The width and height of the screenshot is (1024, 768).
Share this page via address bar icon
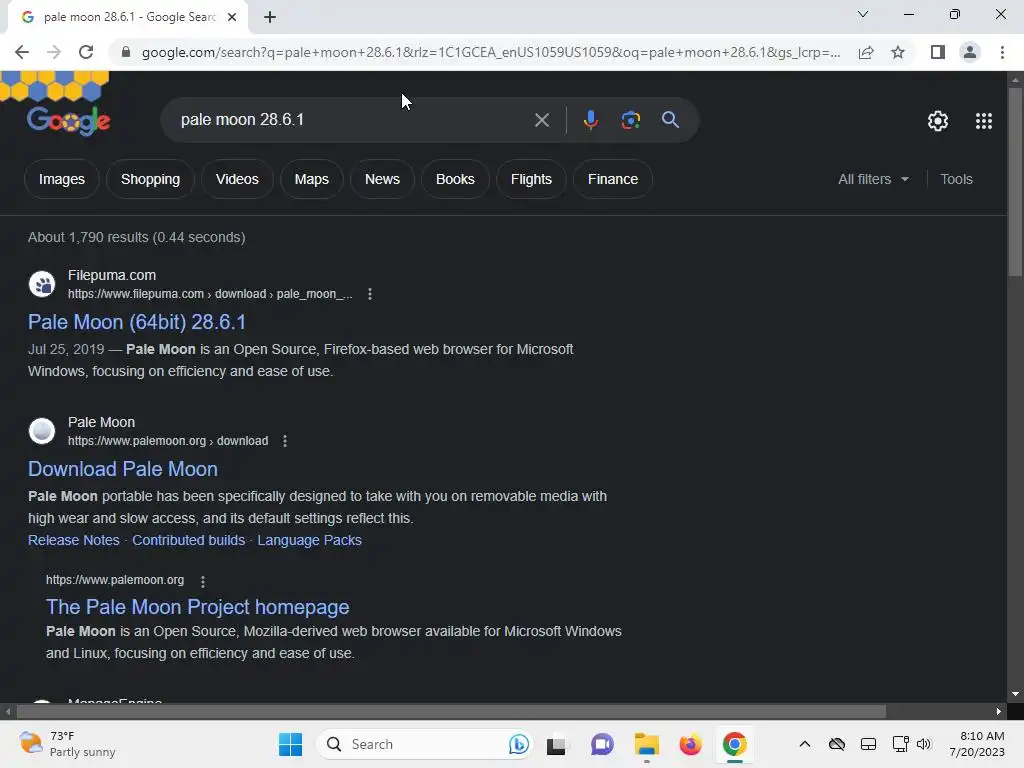866,52
